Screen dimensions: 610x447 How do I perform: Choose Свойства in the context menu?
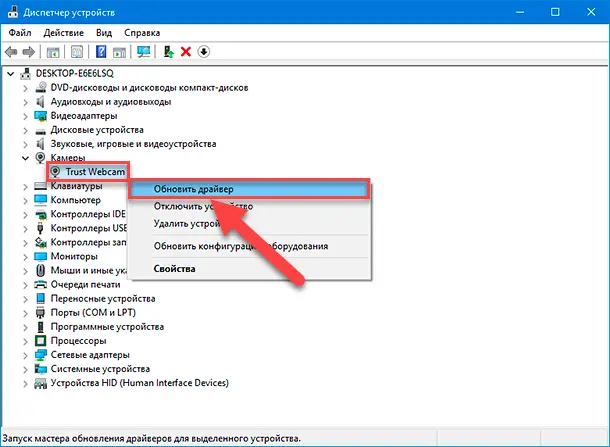pos(175,268)
